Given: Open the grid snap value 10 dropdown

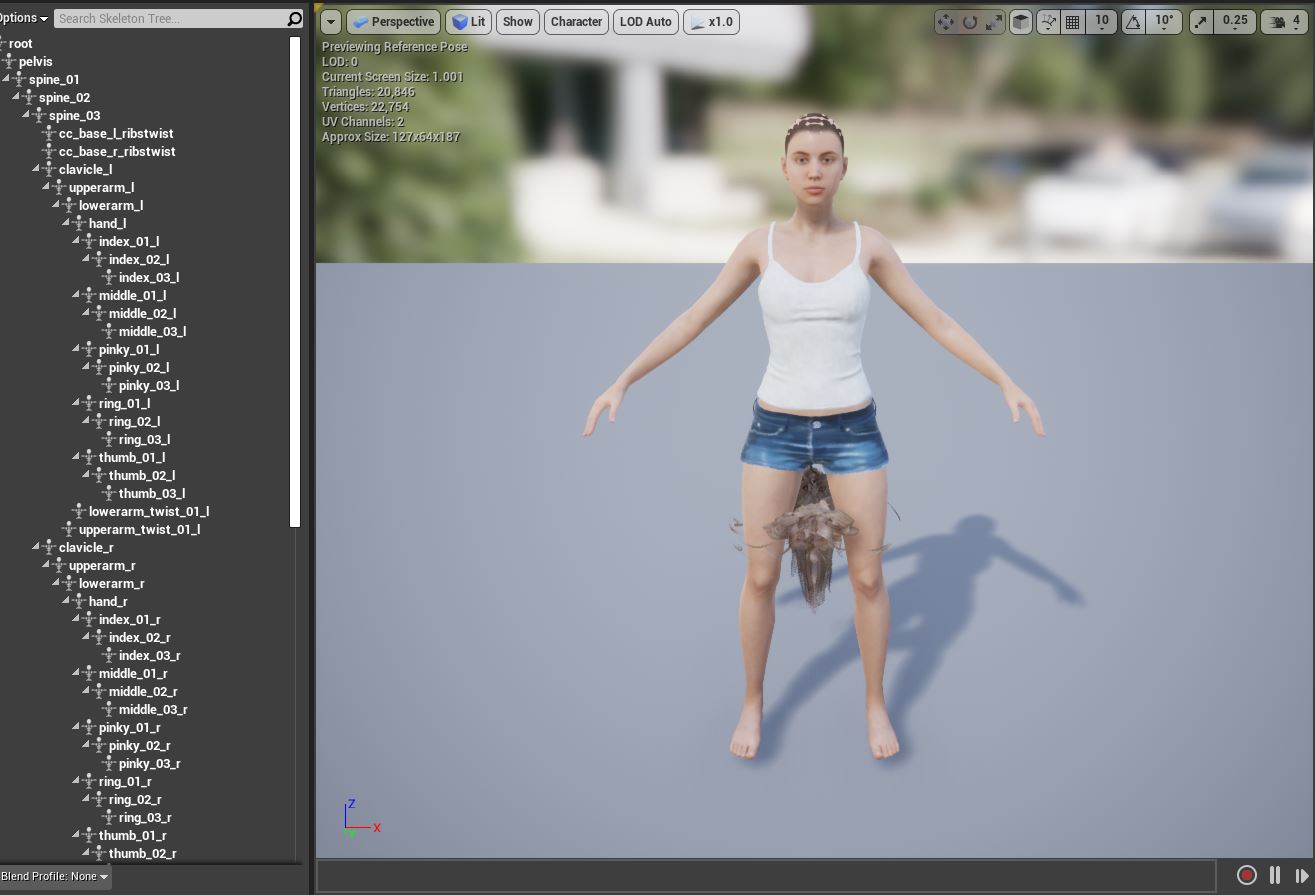Looking at the screenshot, I should 1102,22.
